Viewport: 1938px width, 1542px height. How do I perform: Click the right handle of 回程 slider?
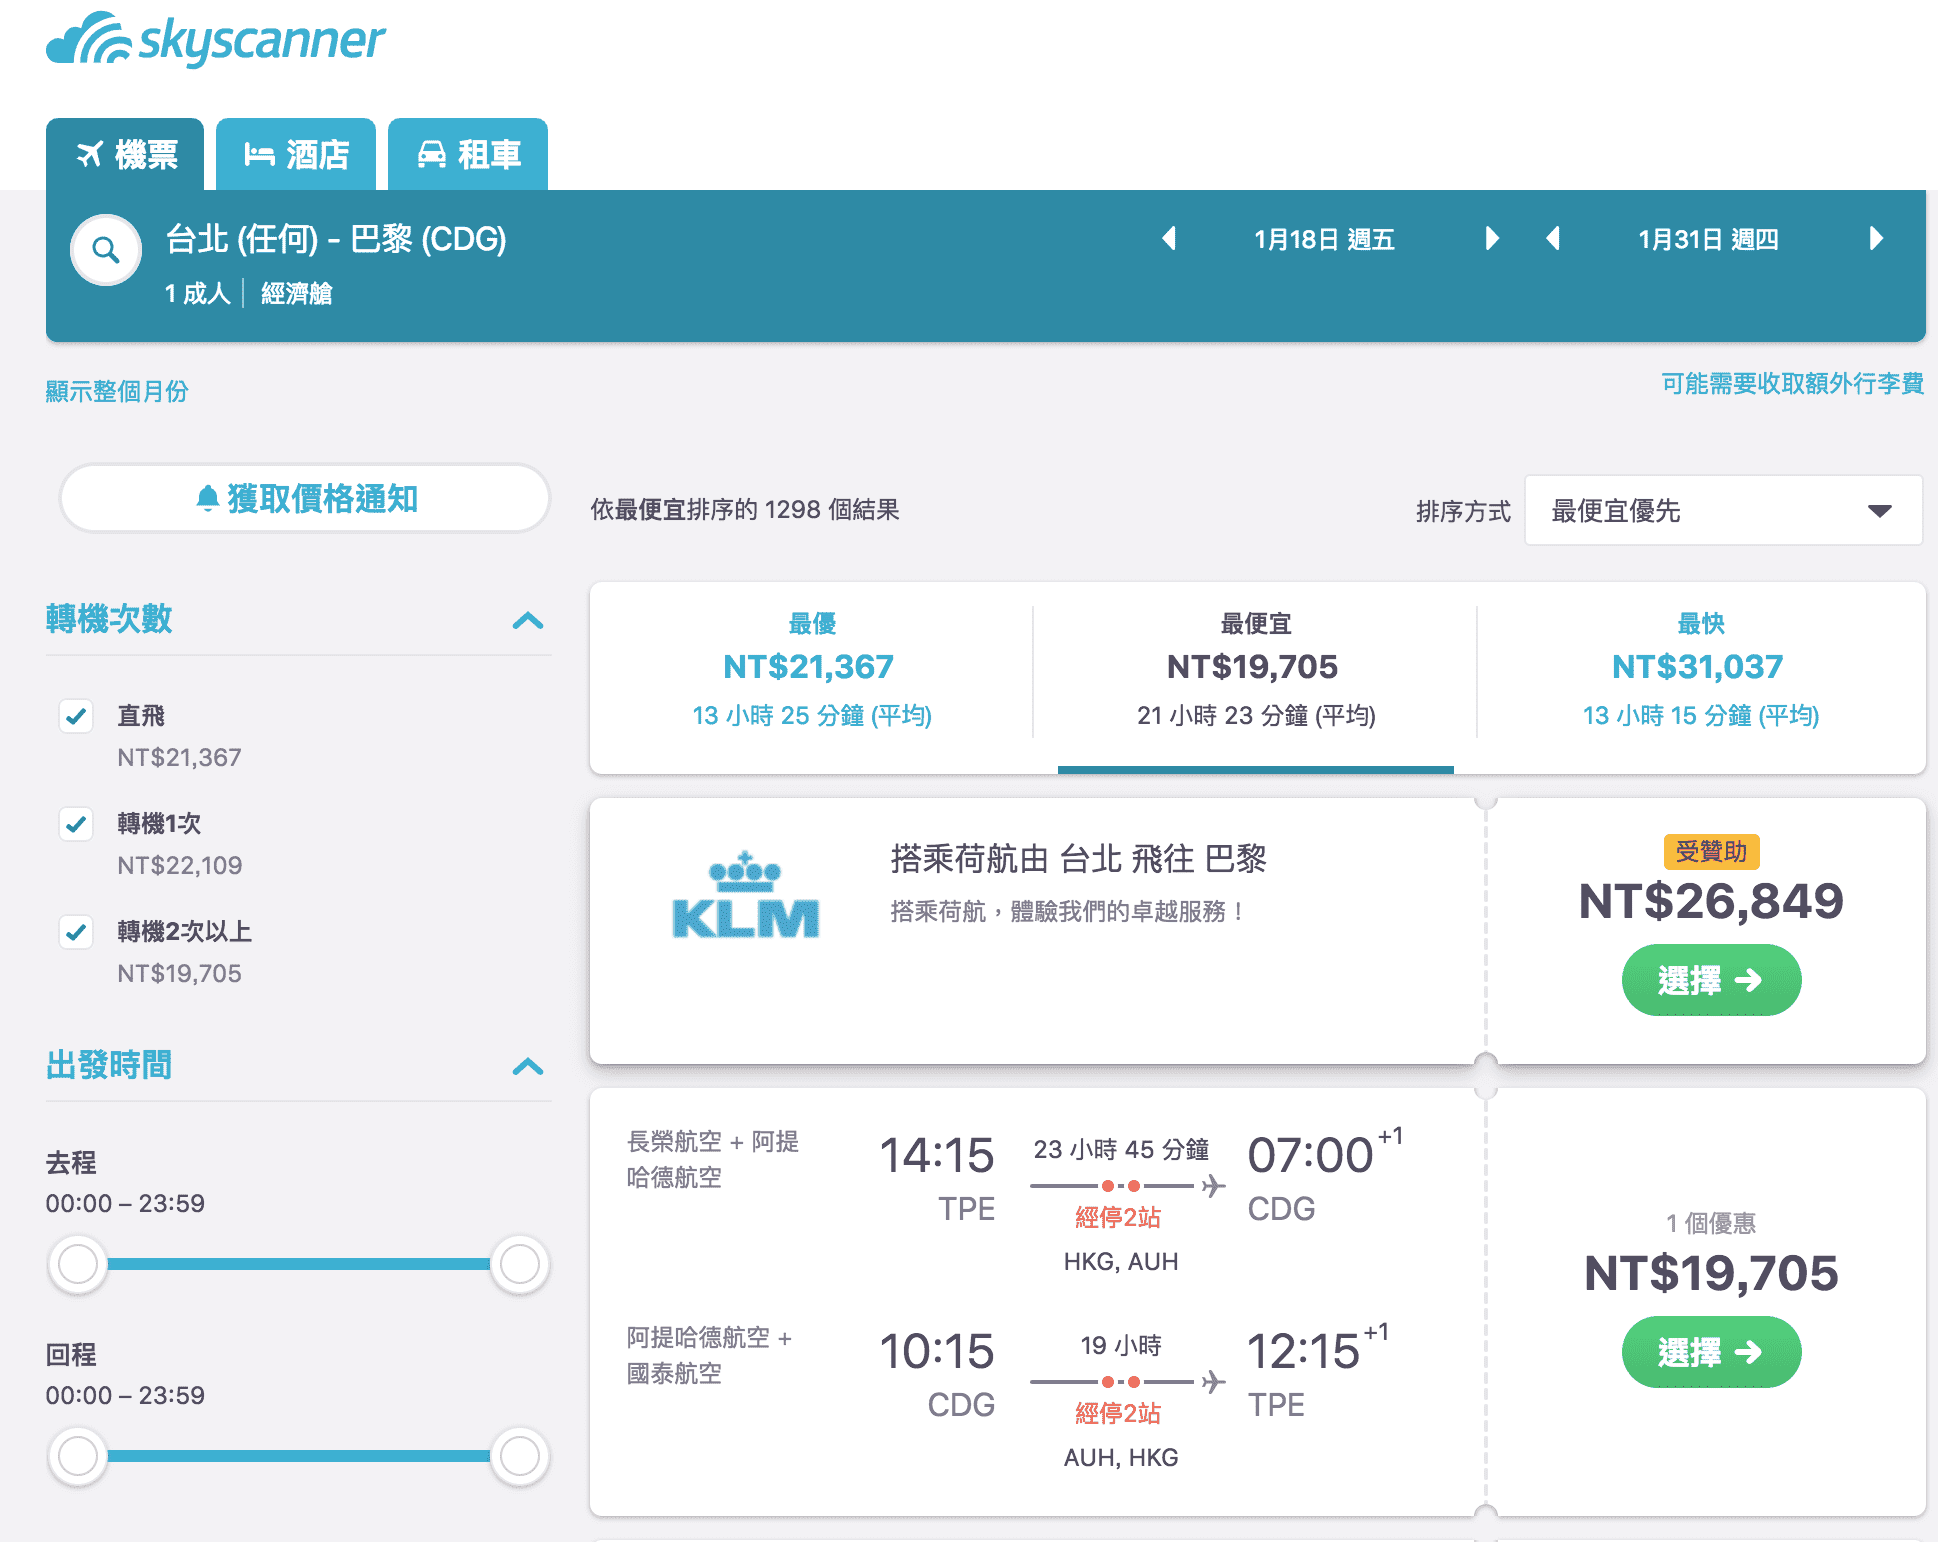coord(520,1456)
